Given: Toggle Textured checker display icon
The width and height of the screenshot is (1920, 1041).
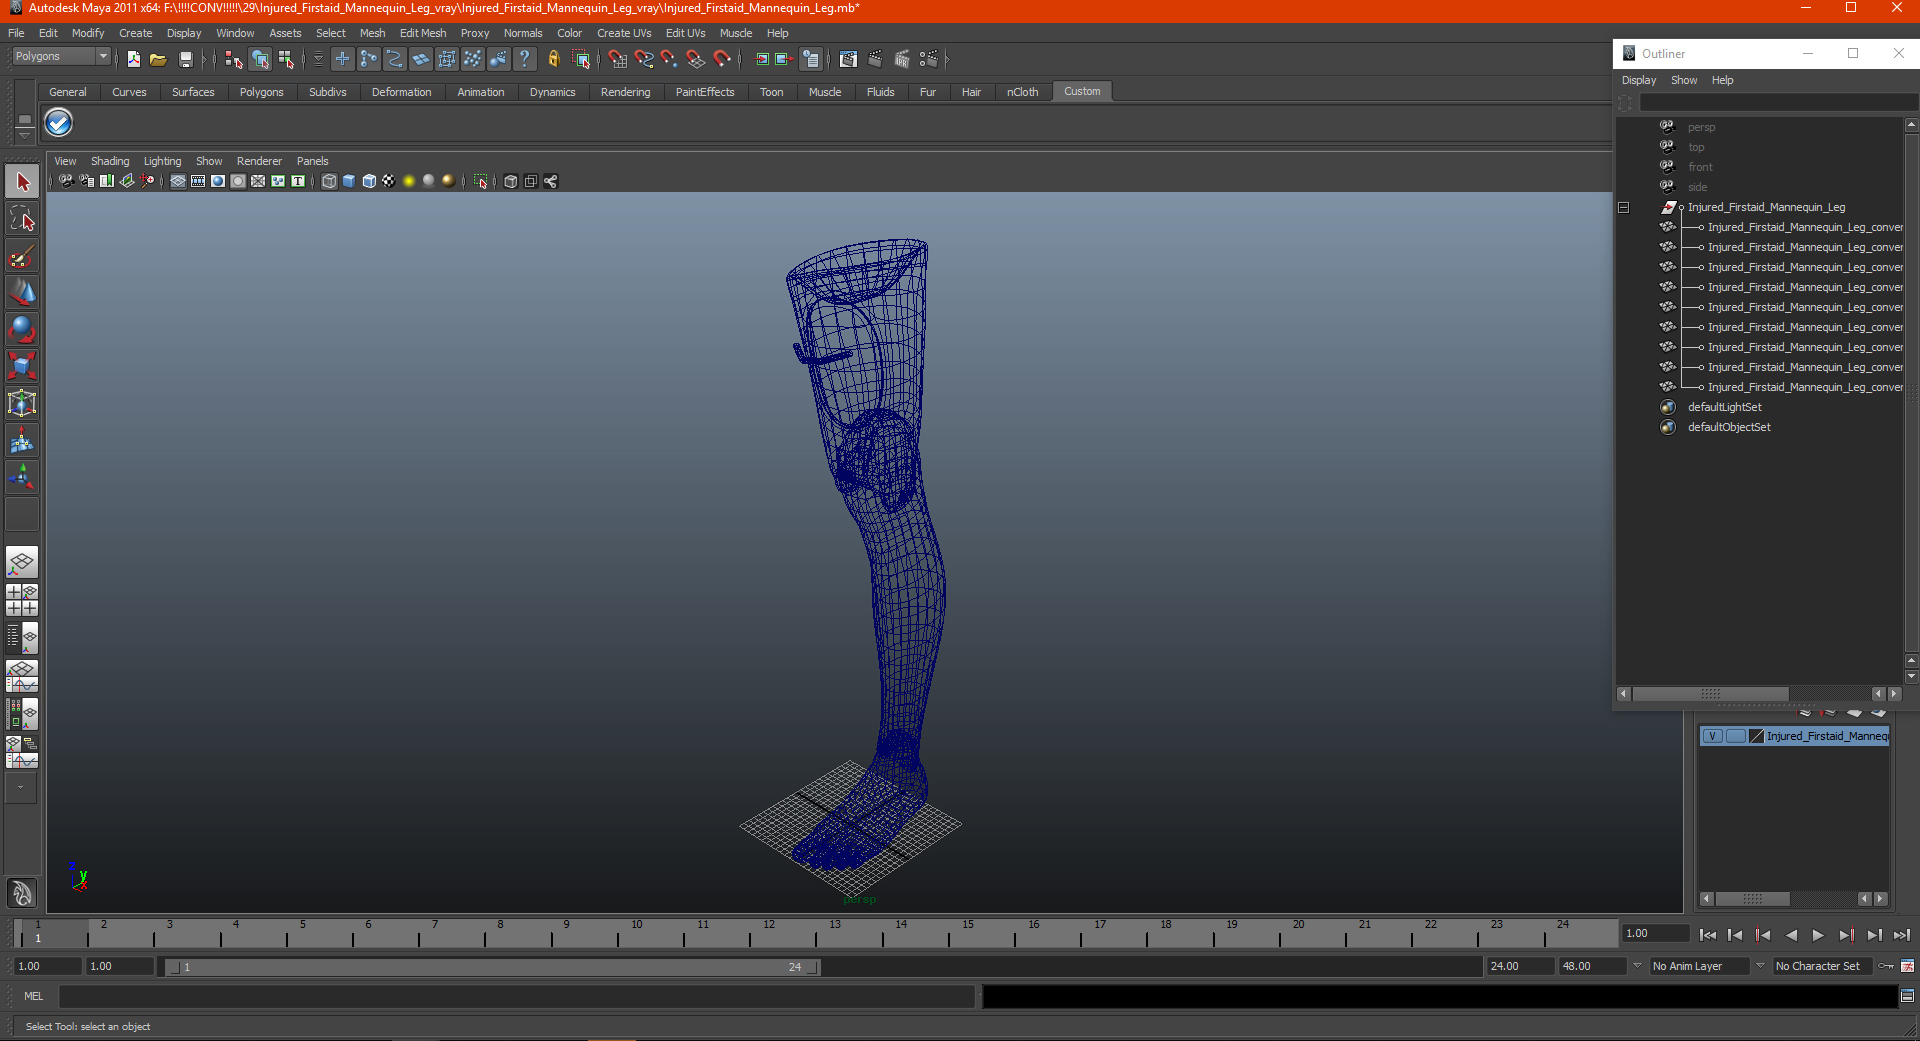Looking at the screenshot, I should (x=389, y=181).
